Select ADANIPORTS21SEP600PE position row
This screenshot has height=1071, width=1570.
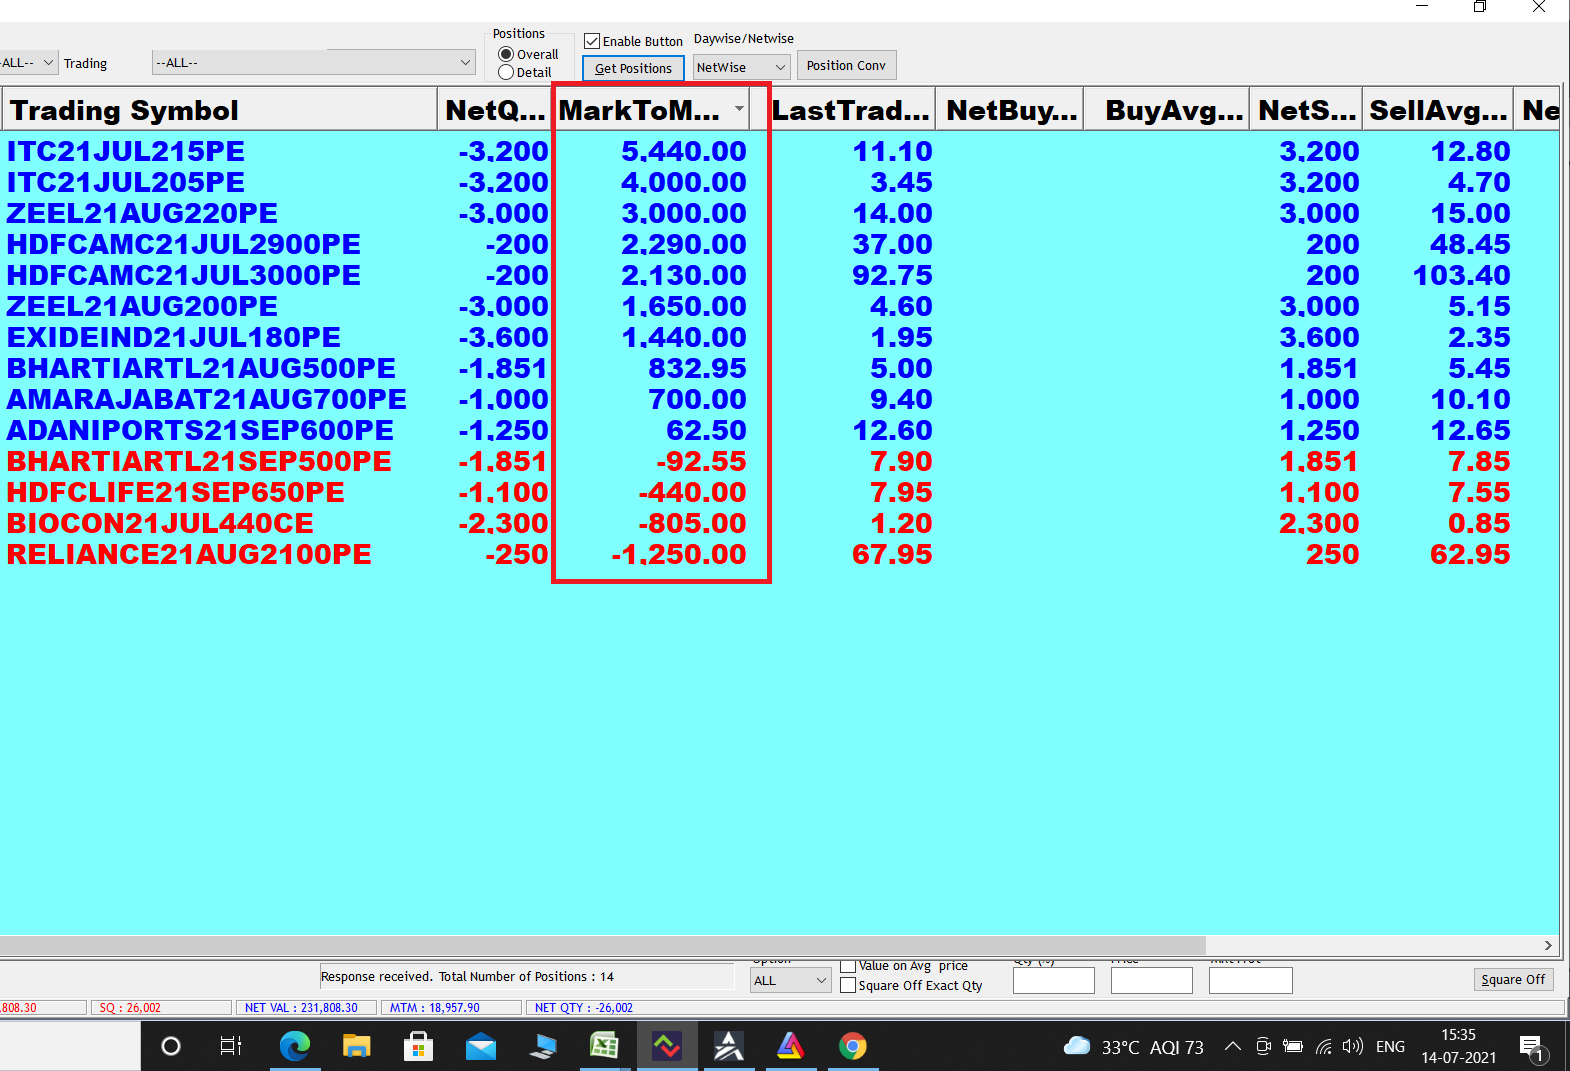point(780,430)
